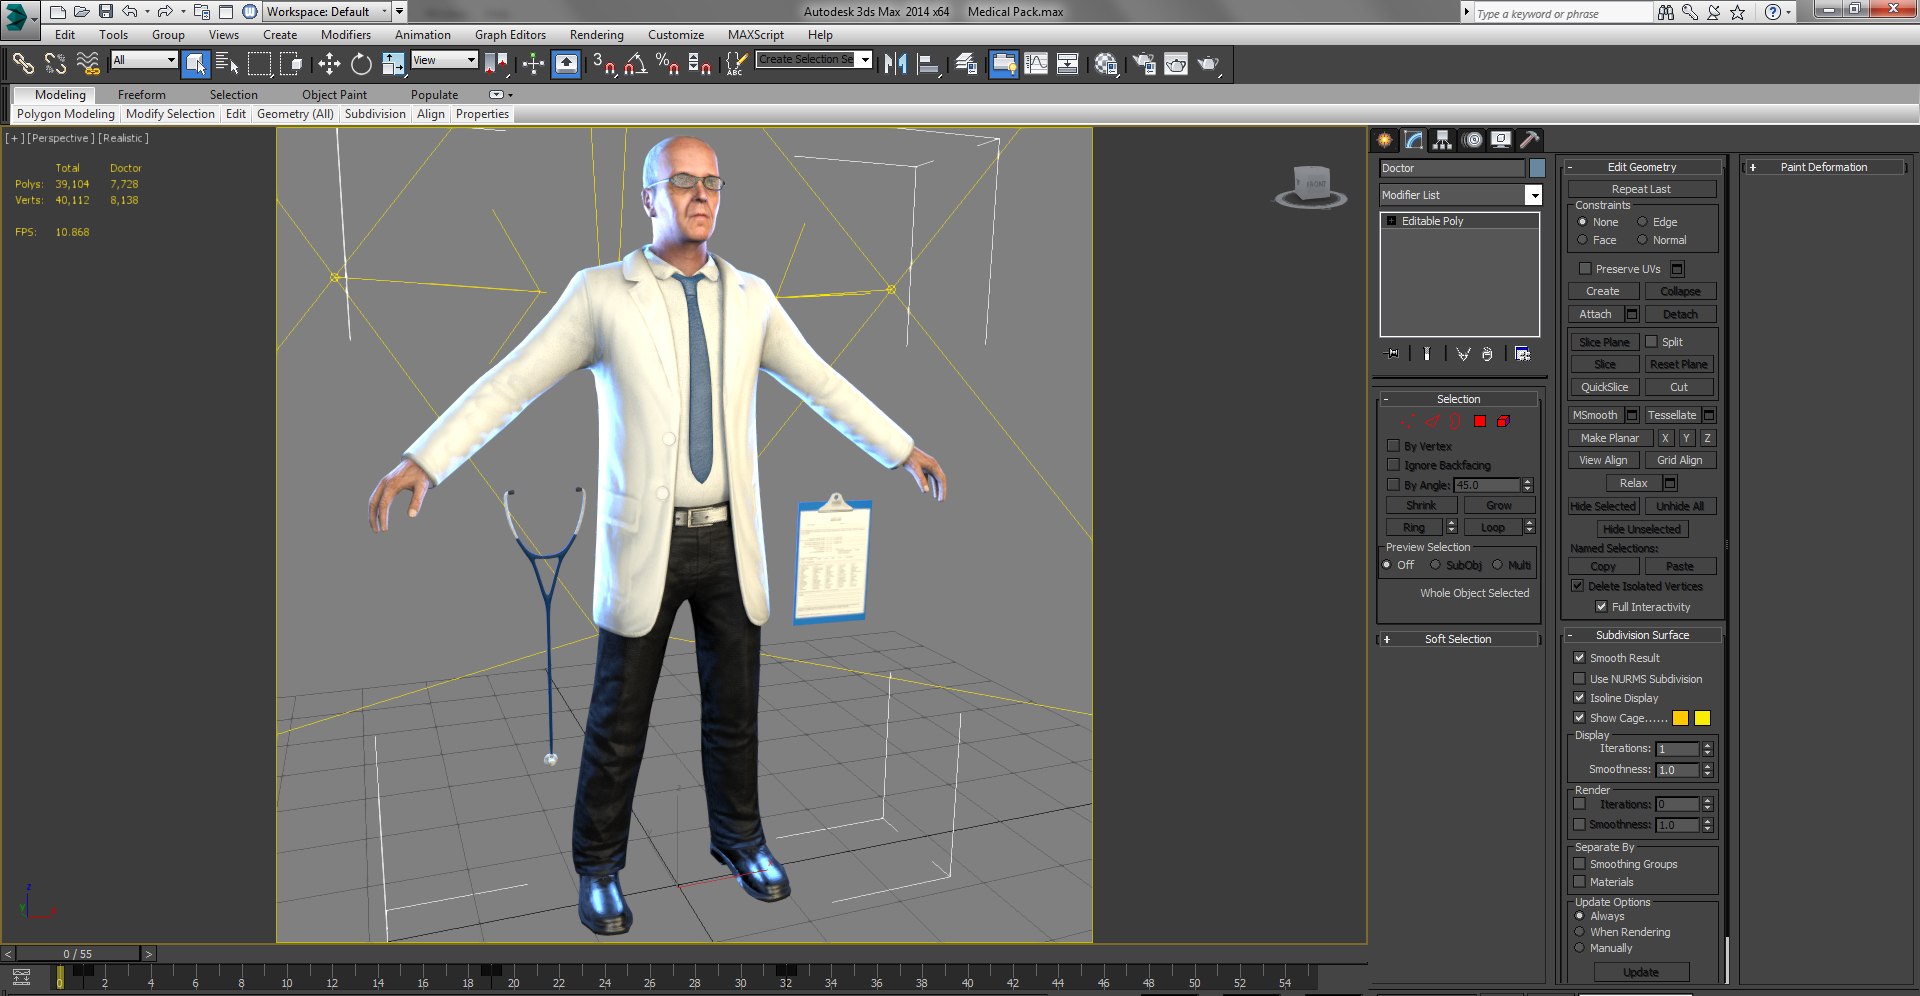Screen dimensions: 1920x996
Task: Activate the Select and Rotate tool
Action: (361, 64)
